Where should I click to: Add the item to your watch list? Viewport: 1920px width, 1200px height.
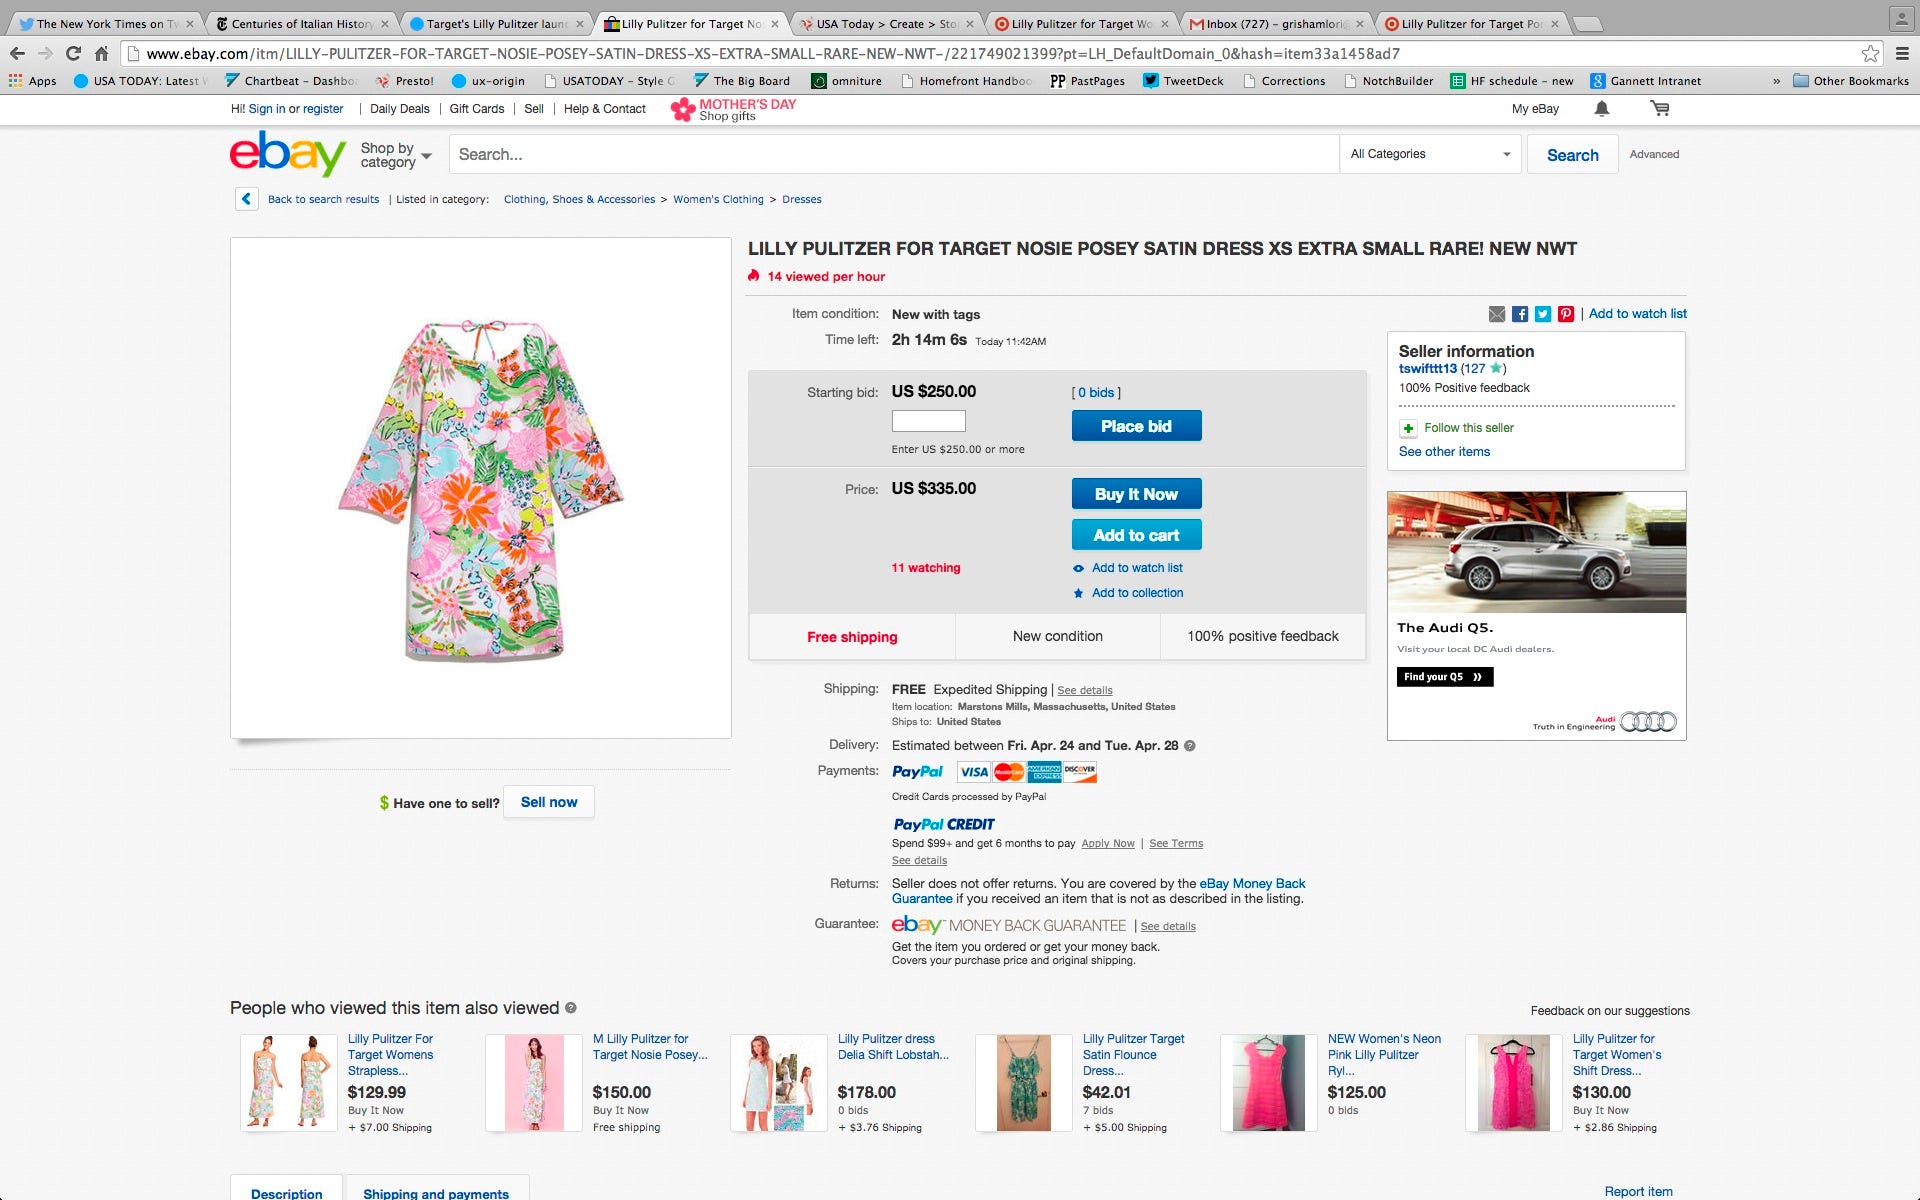pyautogui.click(x=1137, y=567)
